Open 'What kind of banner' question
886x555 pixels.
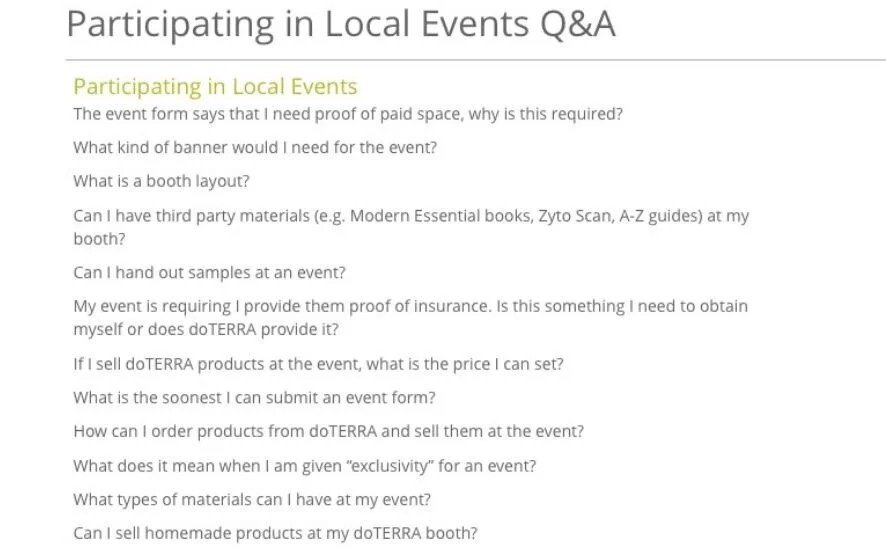(x=255, y=148)
